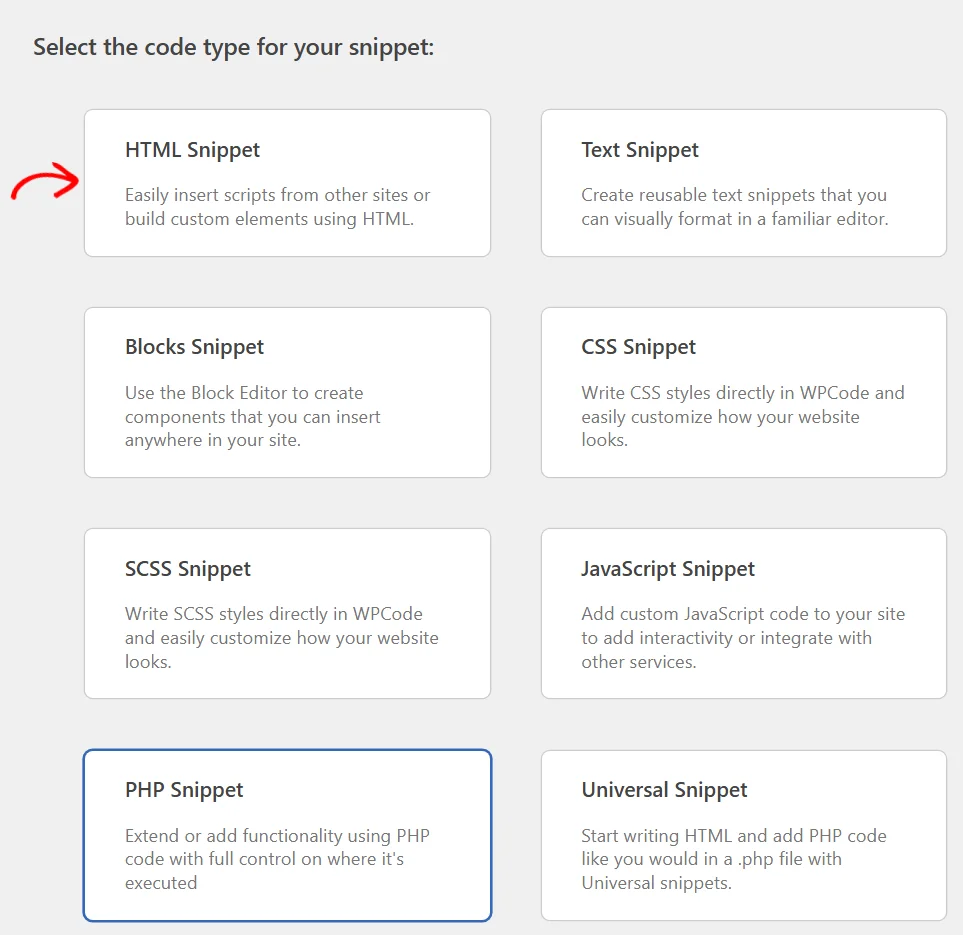The image size is (963, 935).
Task: Click description 'Easily insert scripts from other sites'
Action: [267, 195]
